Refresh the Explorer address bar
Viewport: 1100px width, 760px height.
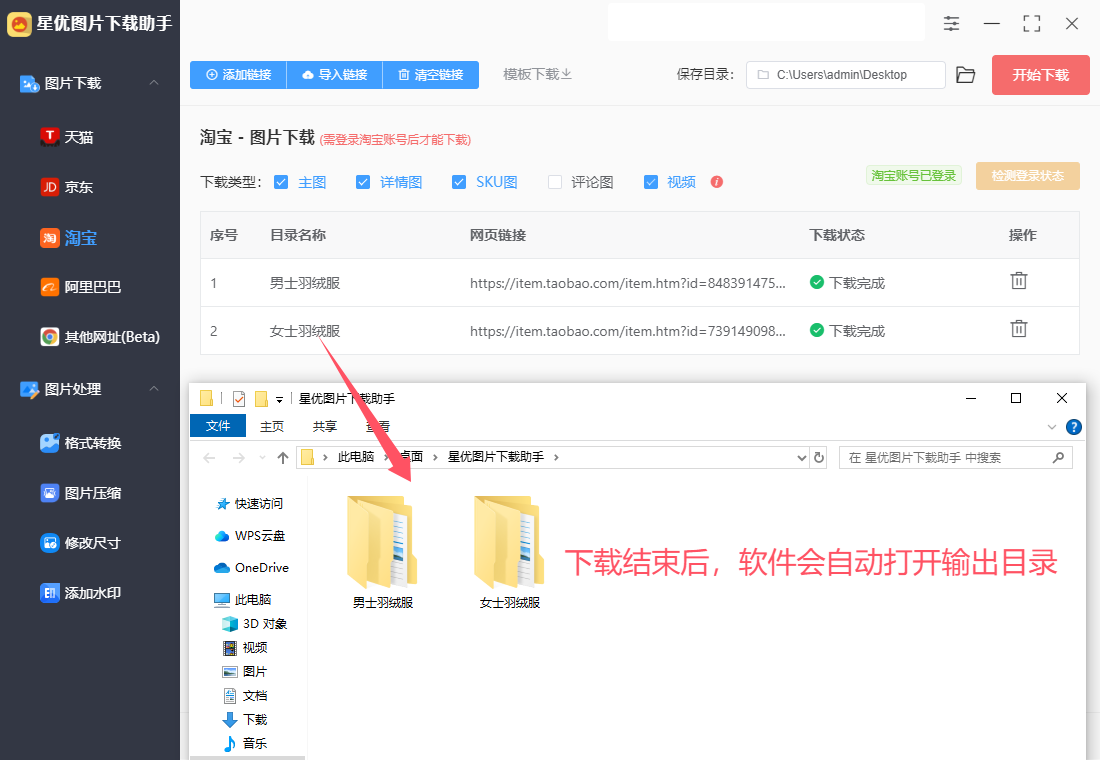point(819,458)
